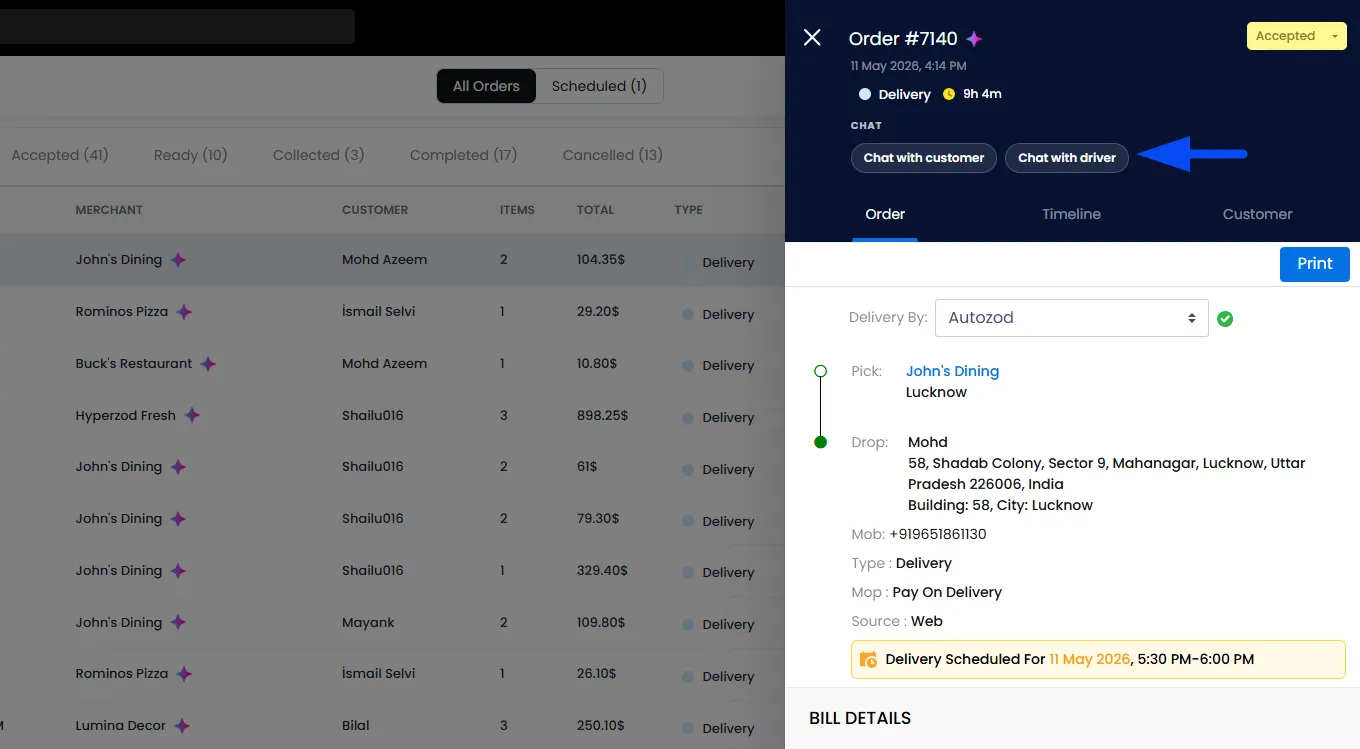Click the delivery dot icon in 250.10$ row
1360x749 pixels.
click(688, 728)
